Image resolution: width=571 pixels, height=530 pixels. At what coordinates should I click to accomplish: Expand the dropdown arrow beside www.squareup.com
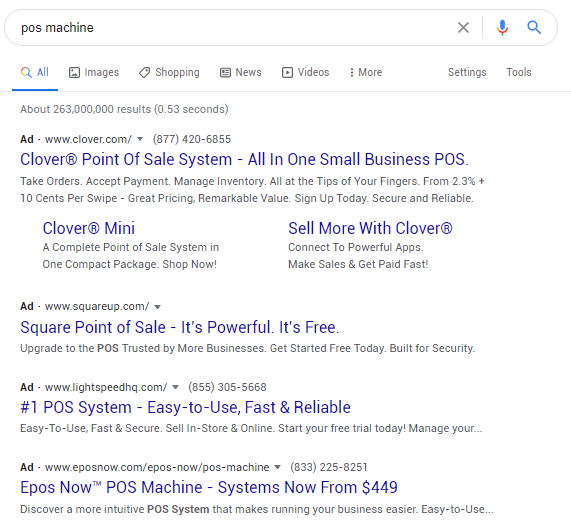point(157,307)
